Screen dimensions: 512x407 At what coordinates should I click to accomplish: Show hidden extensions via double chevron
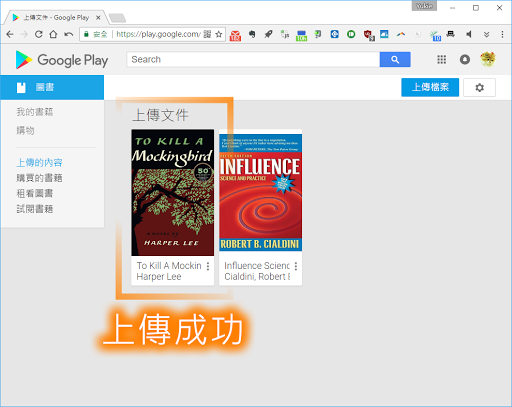click(486, 34)
